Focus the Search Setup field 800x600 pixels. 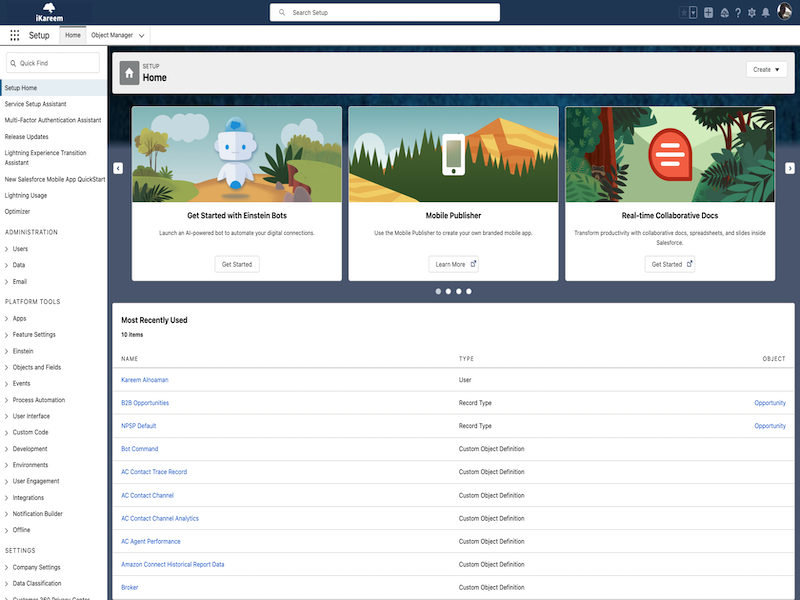coord(385,13)
